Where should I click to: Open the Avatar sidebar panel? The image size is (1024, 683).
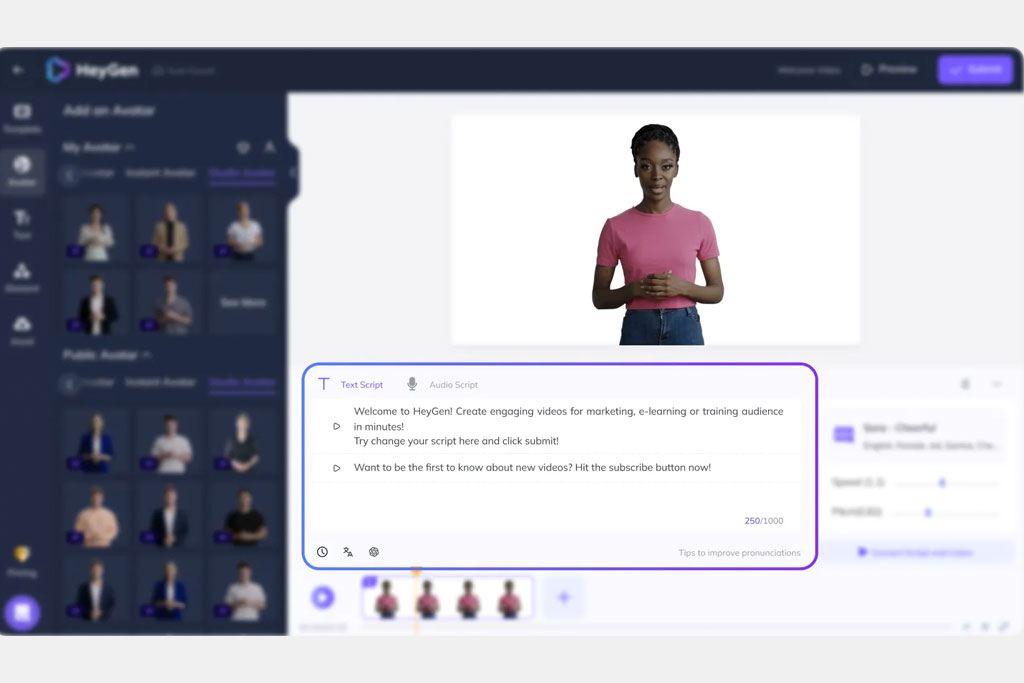[x=22, y=171]
